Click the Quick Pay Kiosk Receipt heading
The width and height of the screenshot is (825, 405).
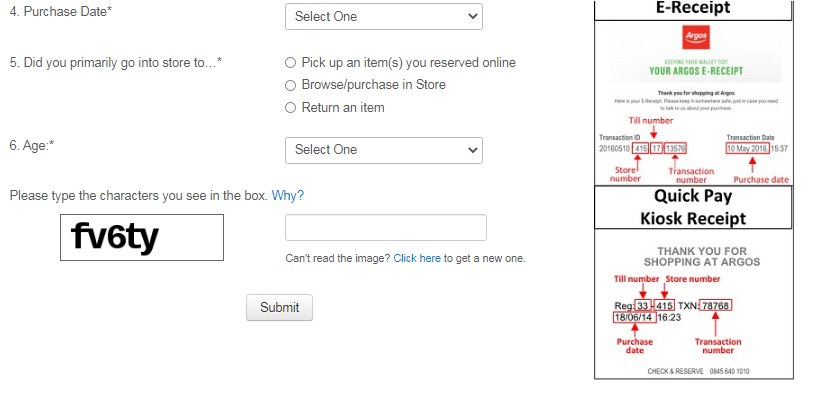pyautogui.click(x=693, y=207)
